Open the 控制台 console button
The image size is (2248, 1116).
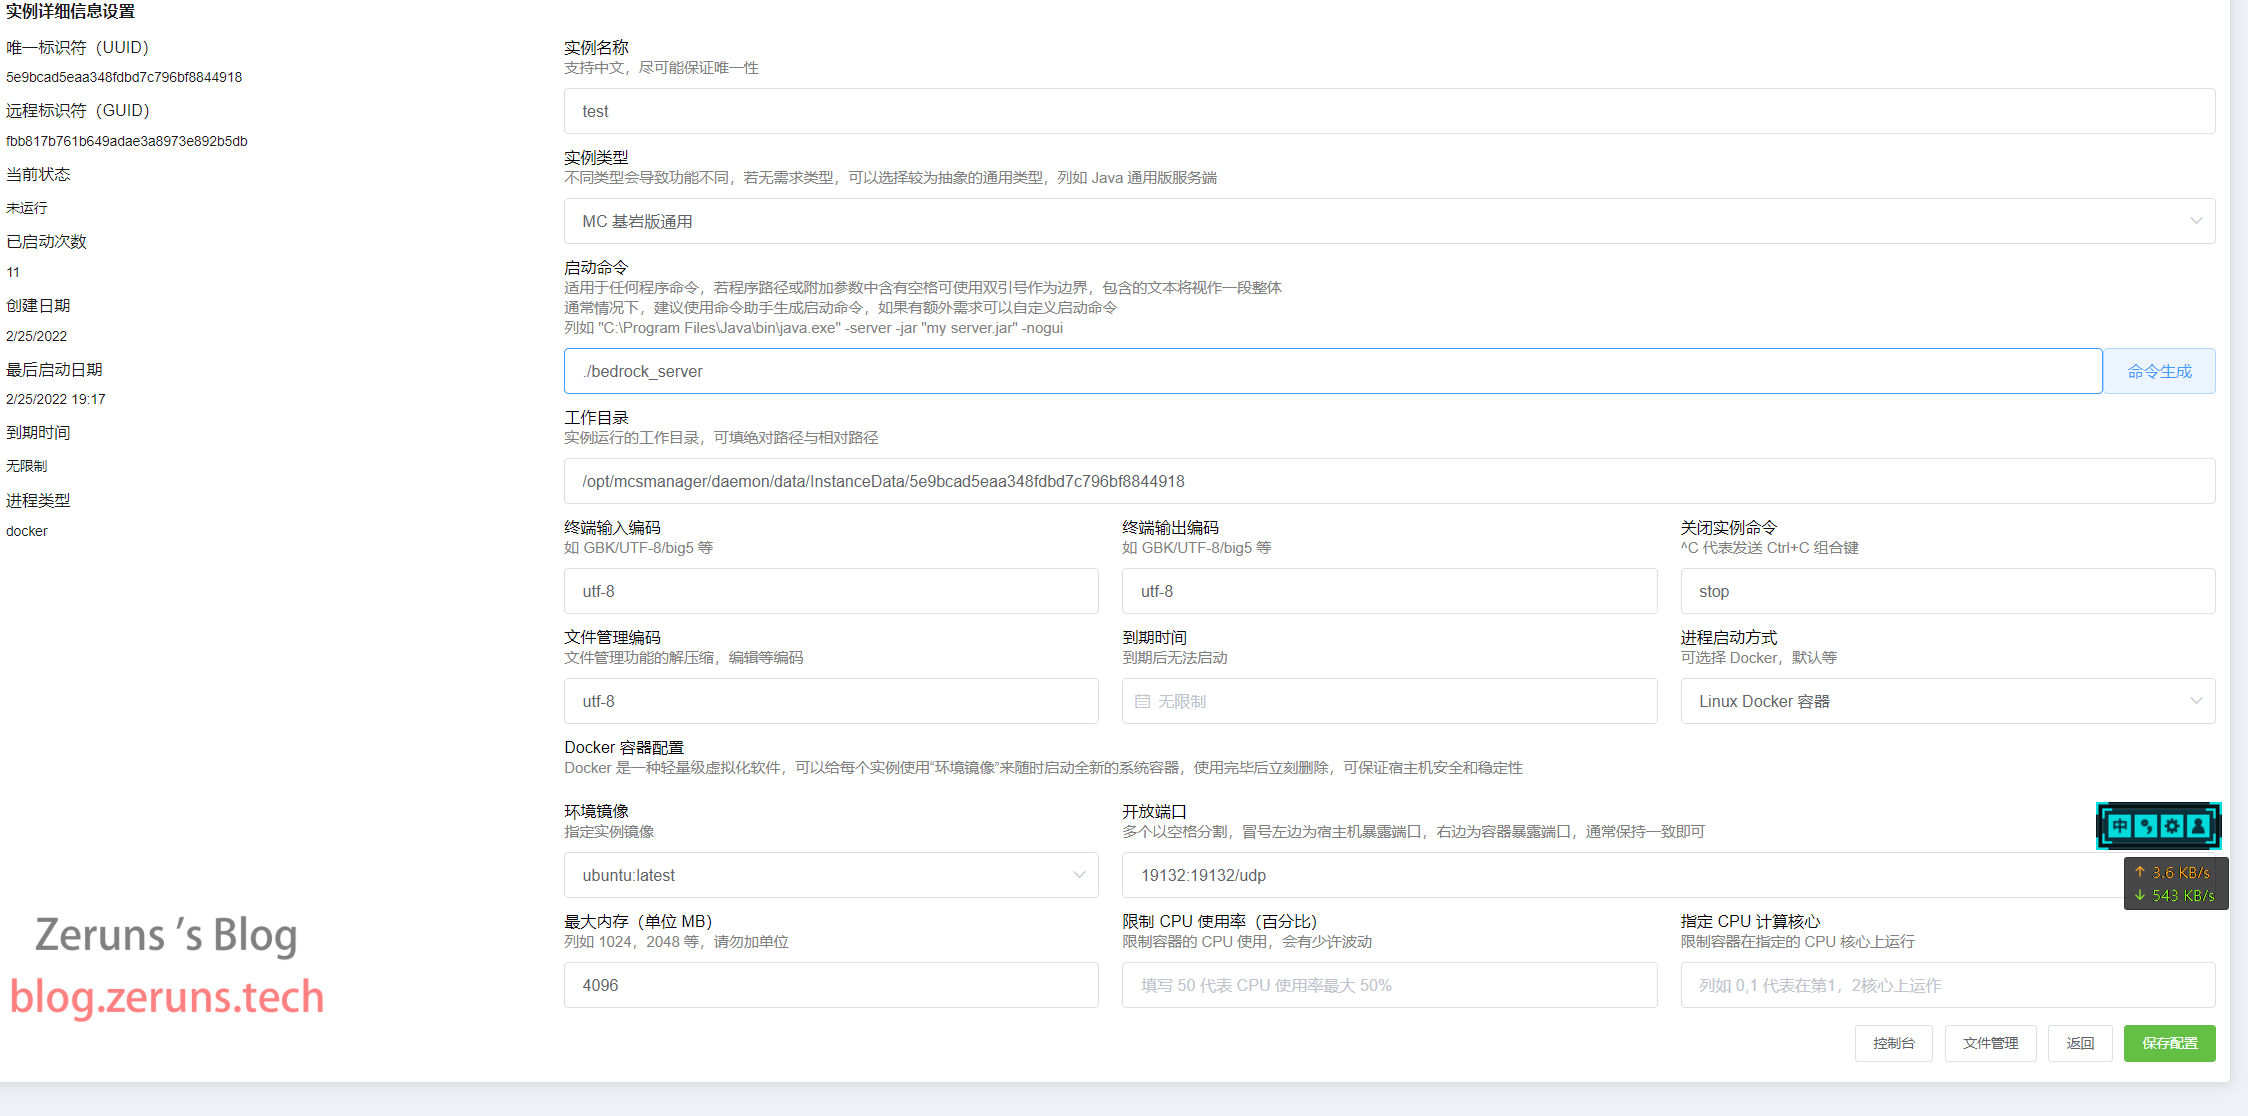1893,1043
